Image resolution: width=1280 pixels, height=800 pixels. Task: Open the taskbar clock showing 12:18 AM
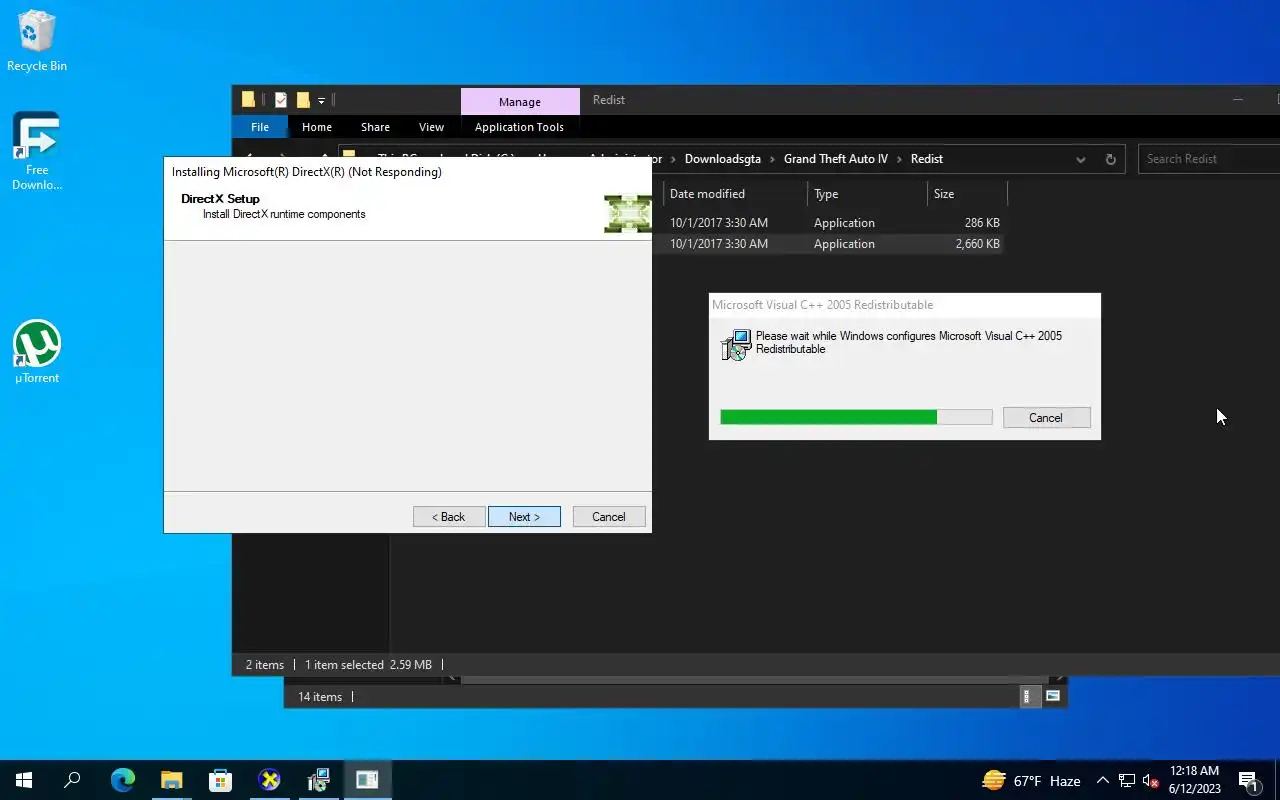[x=1194, y=780]
